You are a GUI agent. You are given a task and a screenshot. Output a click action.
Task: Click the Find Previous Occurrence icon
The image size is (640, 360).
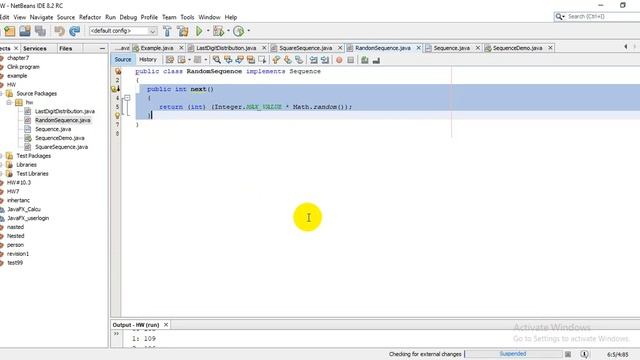pyautogui.click(x=228, y=60)
